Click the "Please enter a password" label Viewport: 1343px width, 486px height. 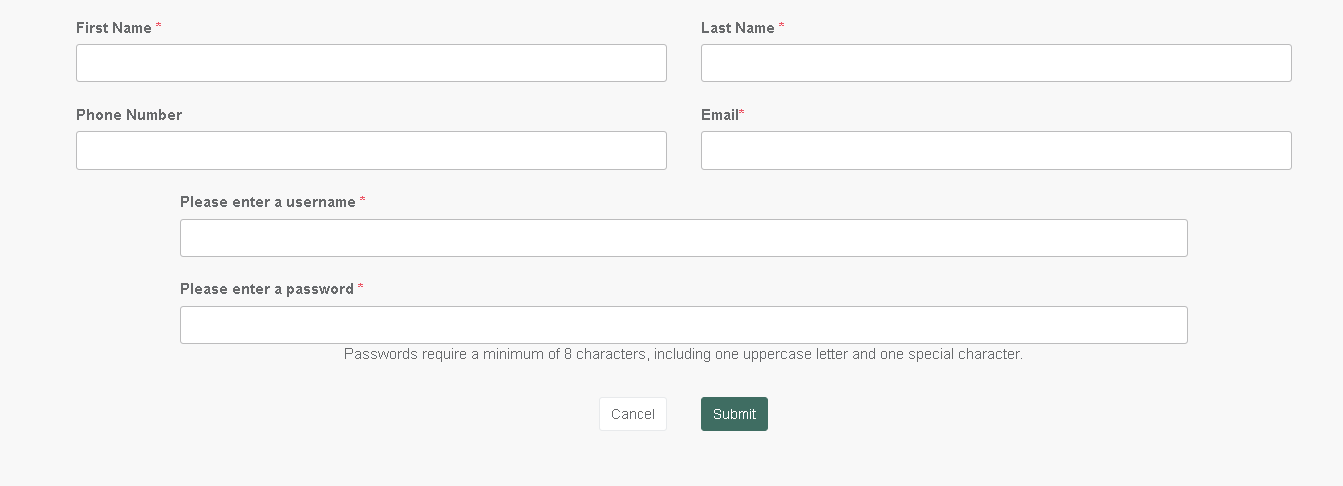pyautogui.click(x=266, y=289)
